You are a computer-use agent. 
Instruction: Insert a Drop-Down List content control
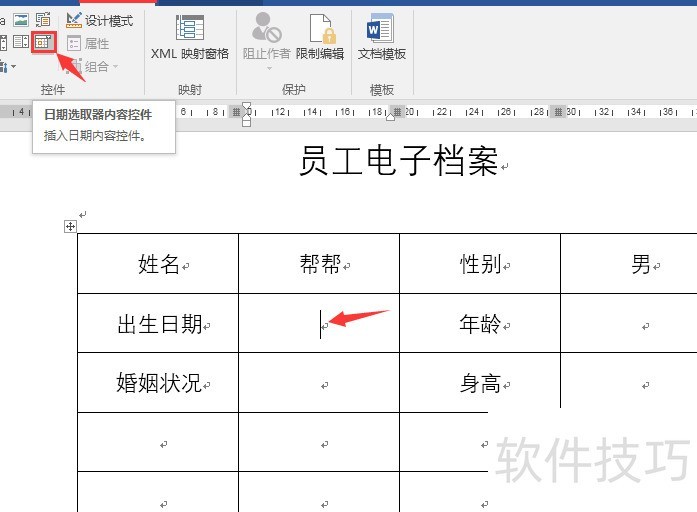pyautogui.click(x=21, y=42)
